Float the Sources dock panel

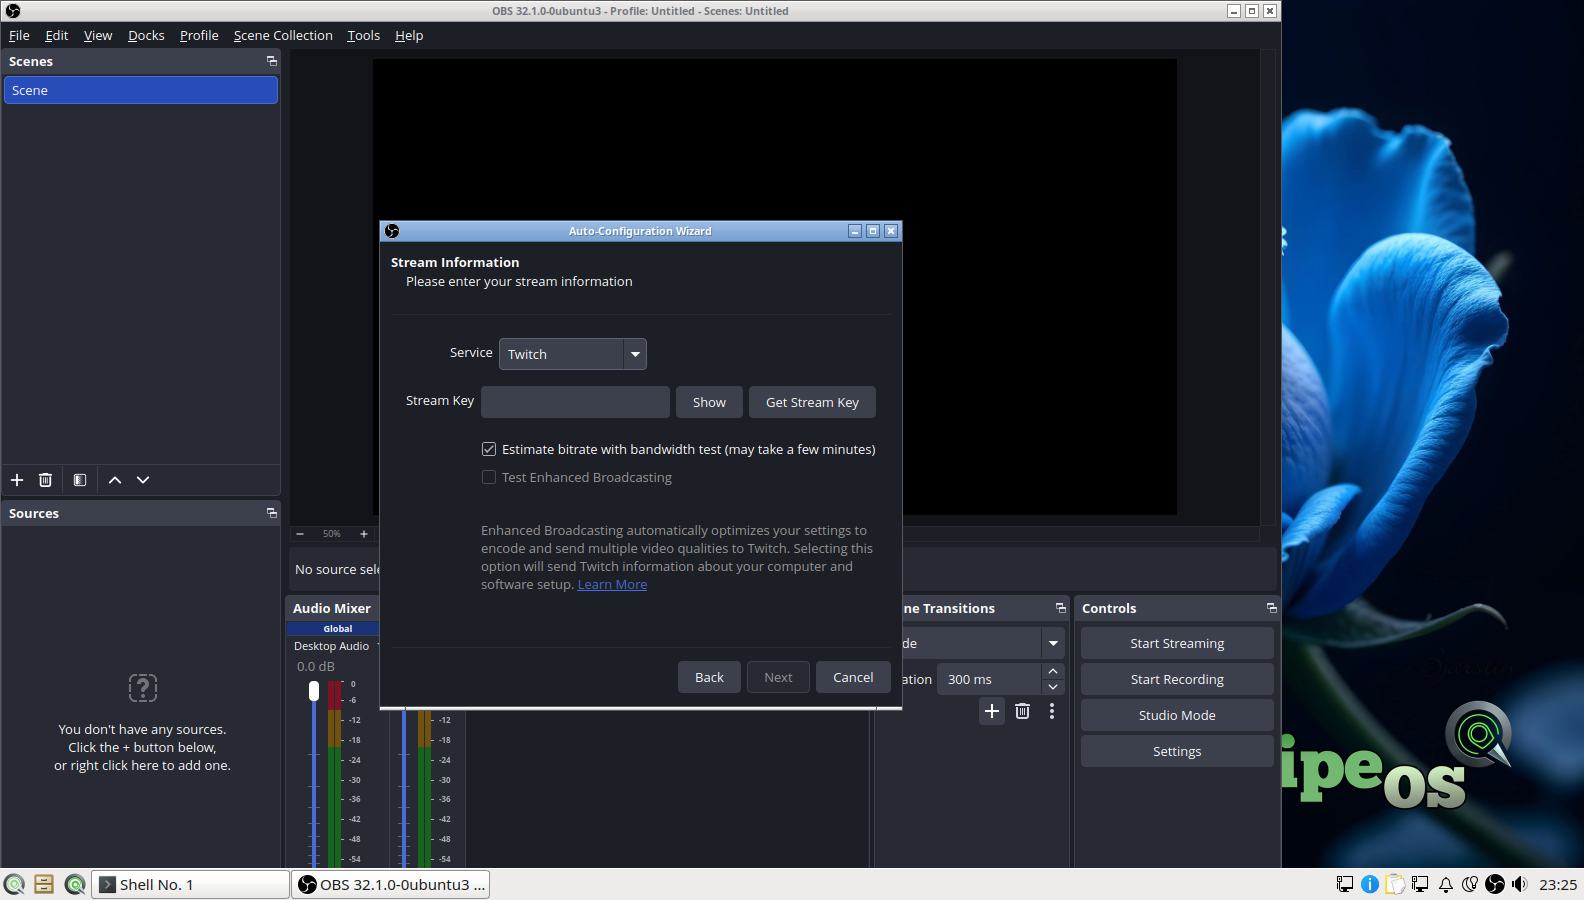[271, 513]
